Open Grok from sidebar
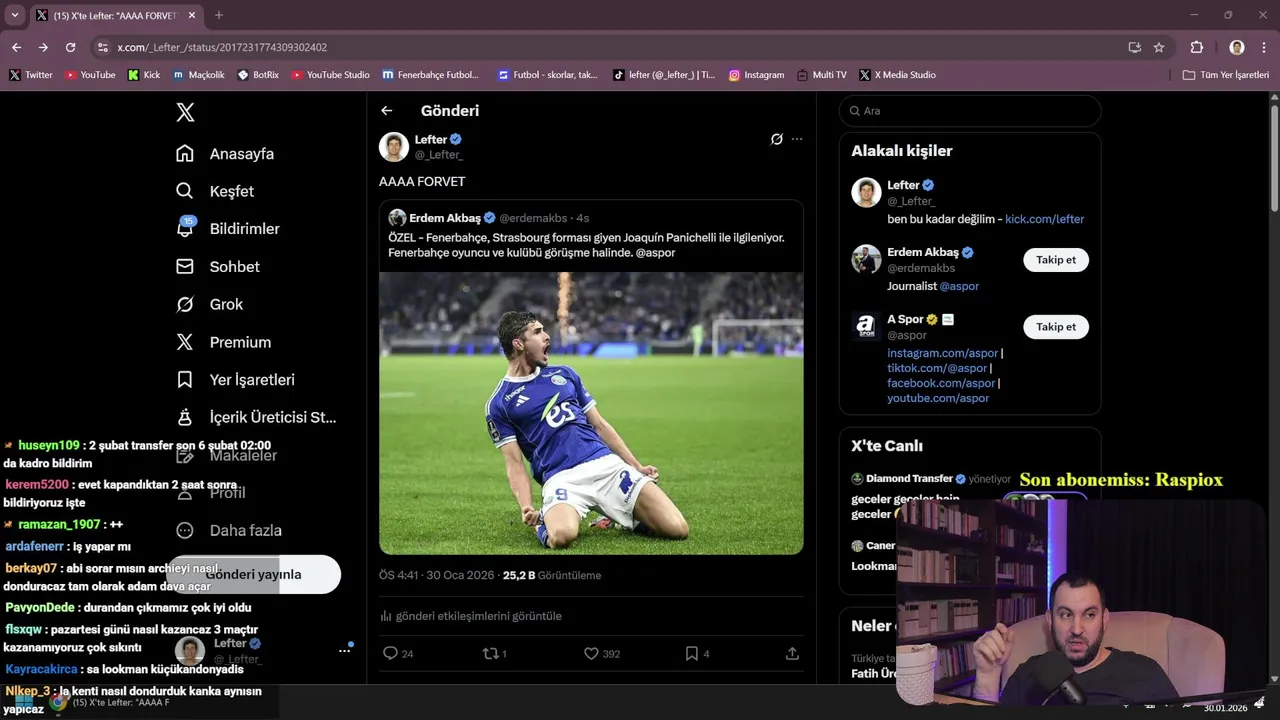This screenshot has height=720, width=1280. click(209, 304)
